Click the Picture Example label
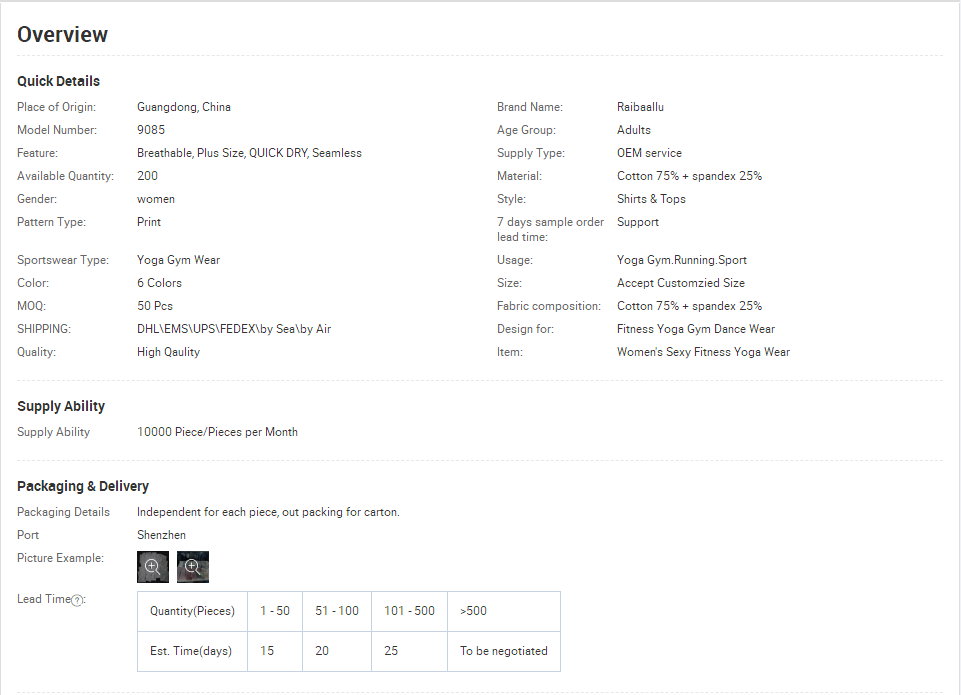 tap(61, 558)
